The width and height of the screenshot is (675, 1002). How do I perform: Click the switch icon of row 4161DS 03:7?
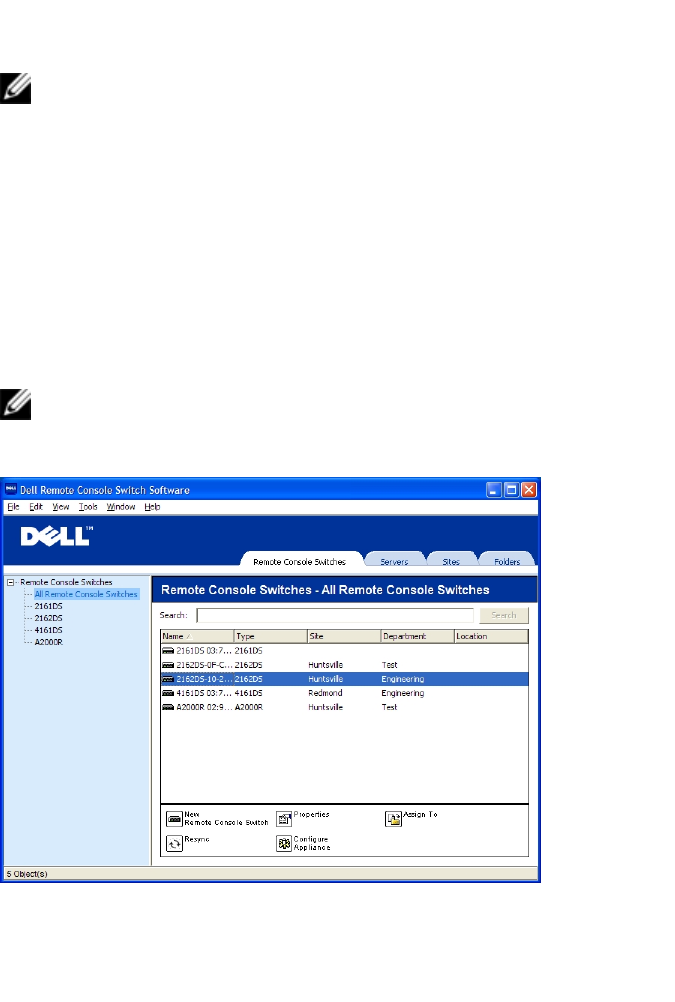tap(168, 693)
